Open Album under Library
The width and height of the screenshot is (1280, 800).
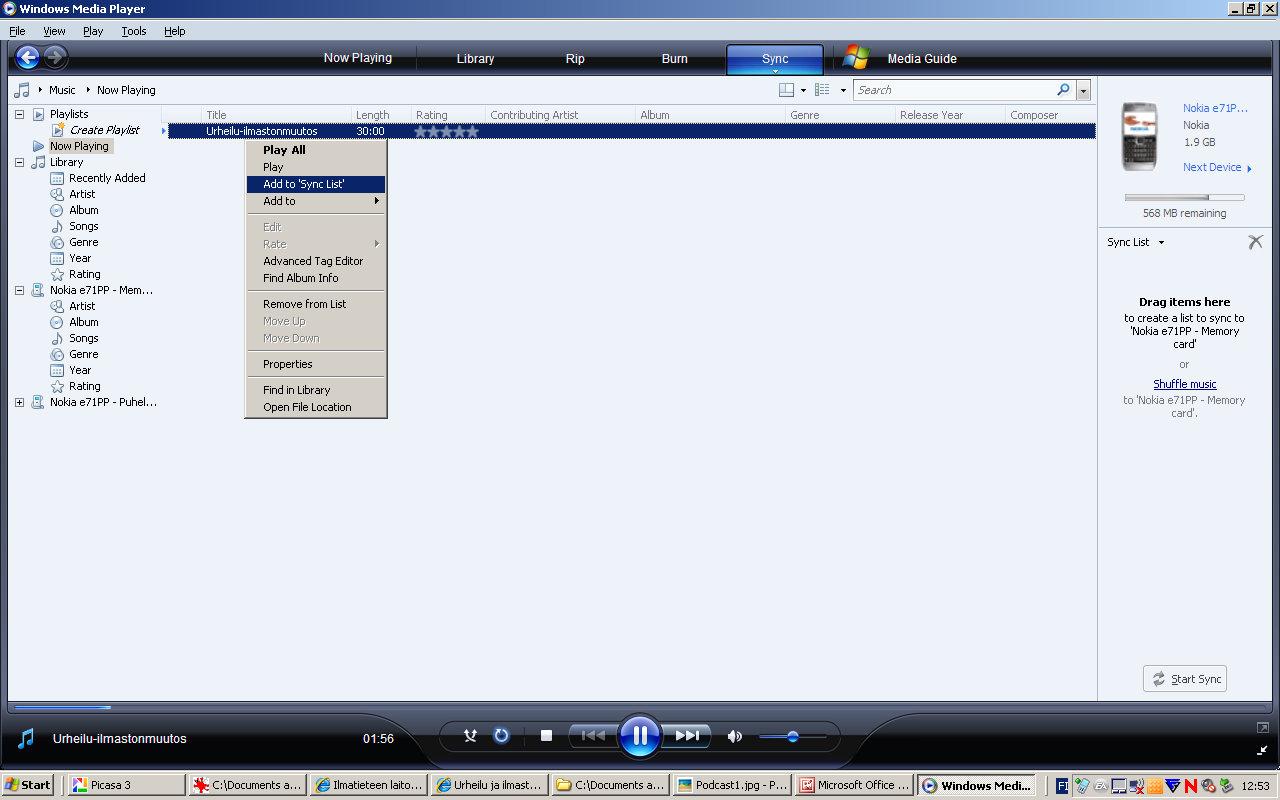84,210
